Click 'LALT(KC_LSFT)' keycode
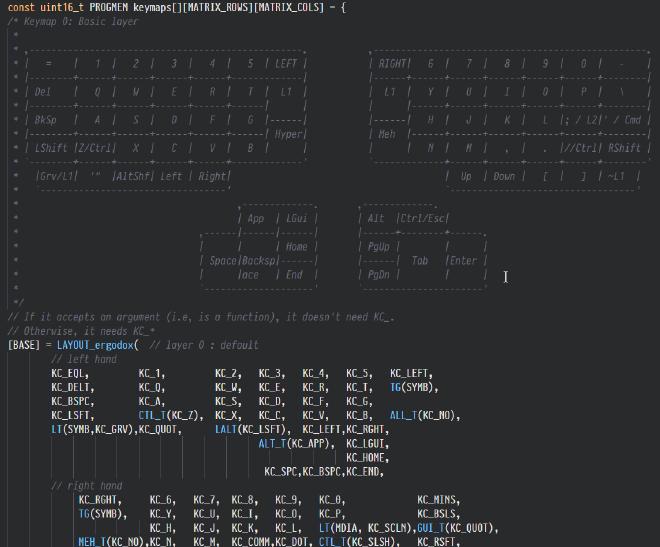 point(253,430)
